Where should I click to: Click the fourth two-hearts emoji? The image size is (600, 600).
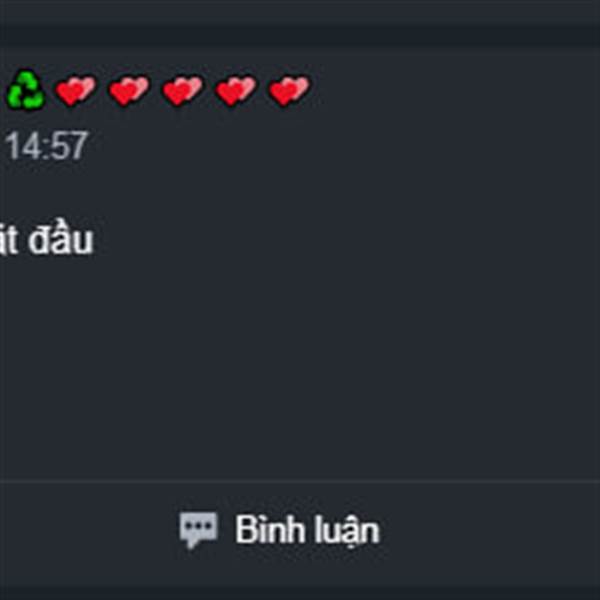(x=236, y=90)
